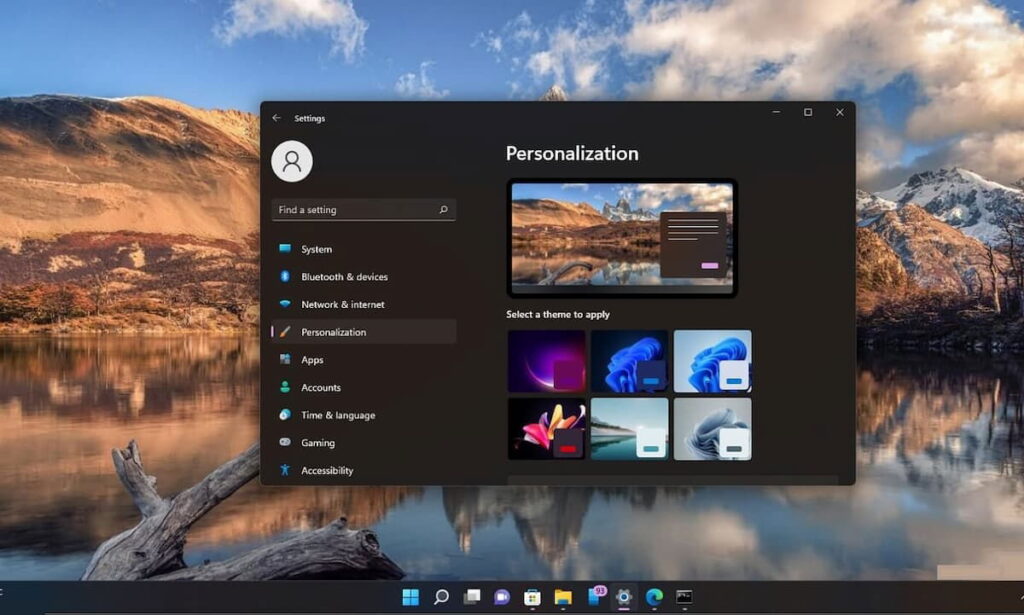
Task: Open the app showing 93 notifications
Action: point(596,597)
